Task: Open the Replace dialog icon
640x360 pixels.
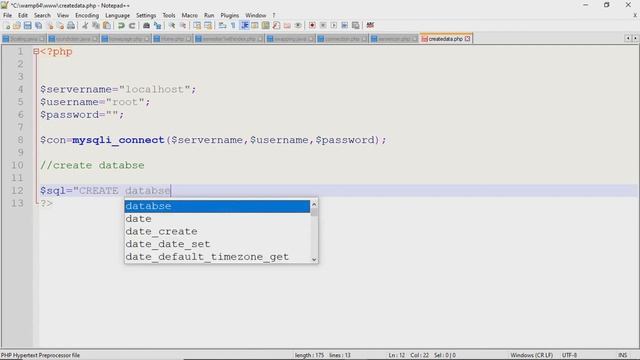Action: click(158, 26)
